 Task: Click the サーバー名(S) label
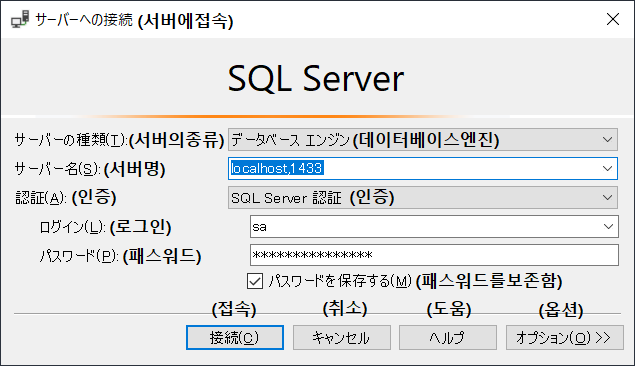[x=58, y=169]
